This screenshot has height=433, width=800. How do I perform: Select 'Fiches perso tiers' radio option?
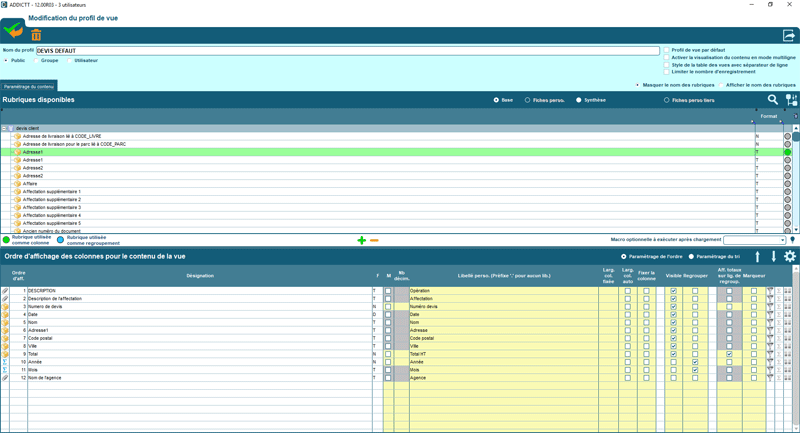pos(667,100)
